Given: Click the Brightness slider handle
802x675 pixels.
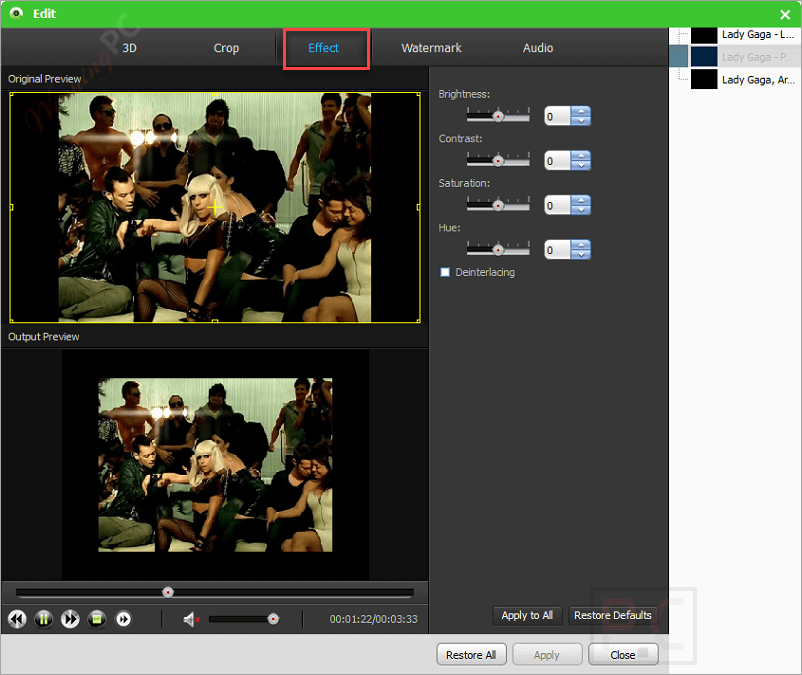Looking at the screenshot, I should click(498, 117).
